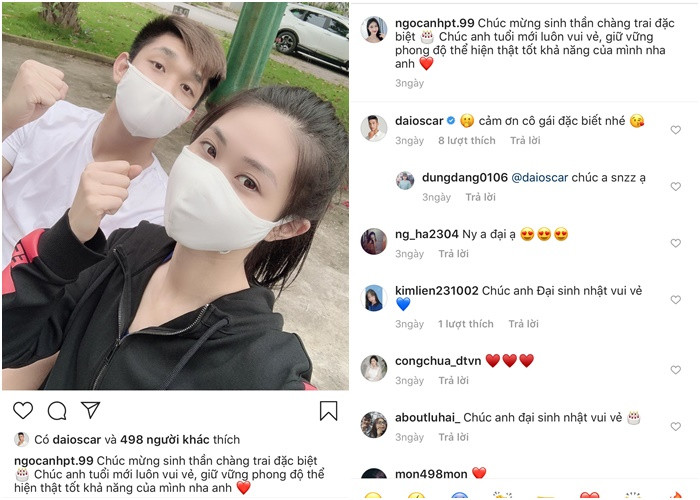Open kimlien231002's profile avatar
The width and height of the screenshot is (700, 500).
(374, 298)
